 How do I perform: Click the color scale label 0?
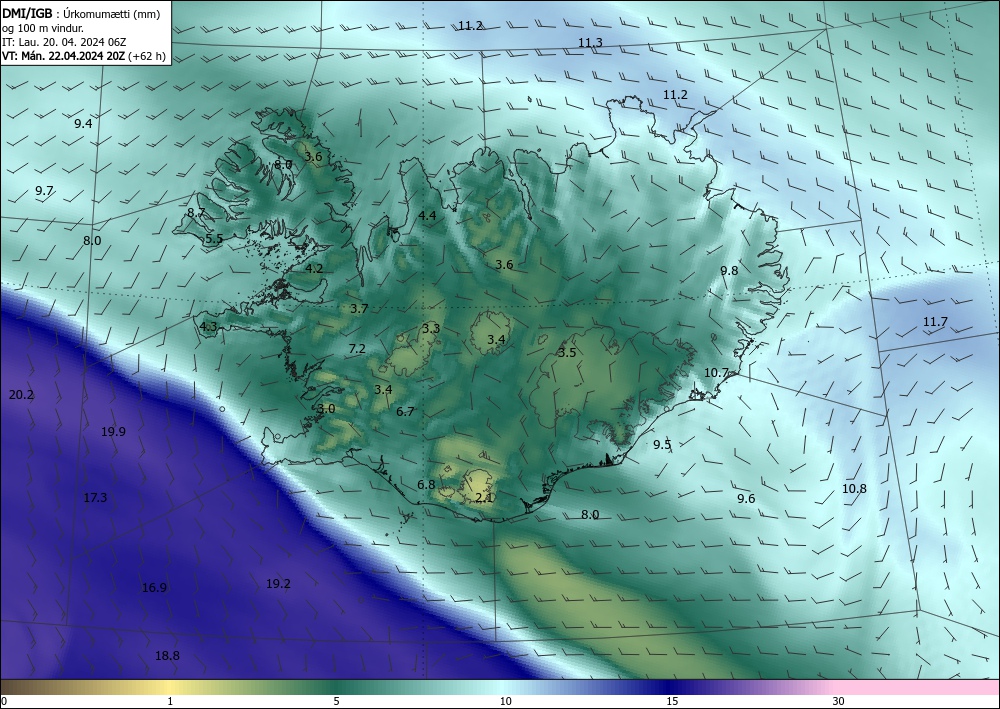(x=4, y=701)
